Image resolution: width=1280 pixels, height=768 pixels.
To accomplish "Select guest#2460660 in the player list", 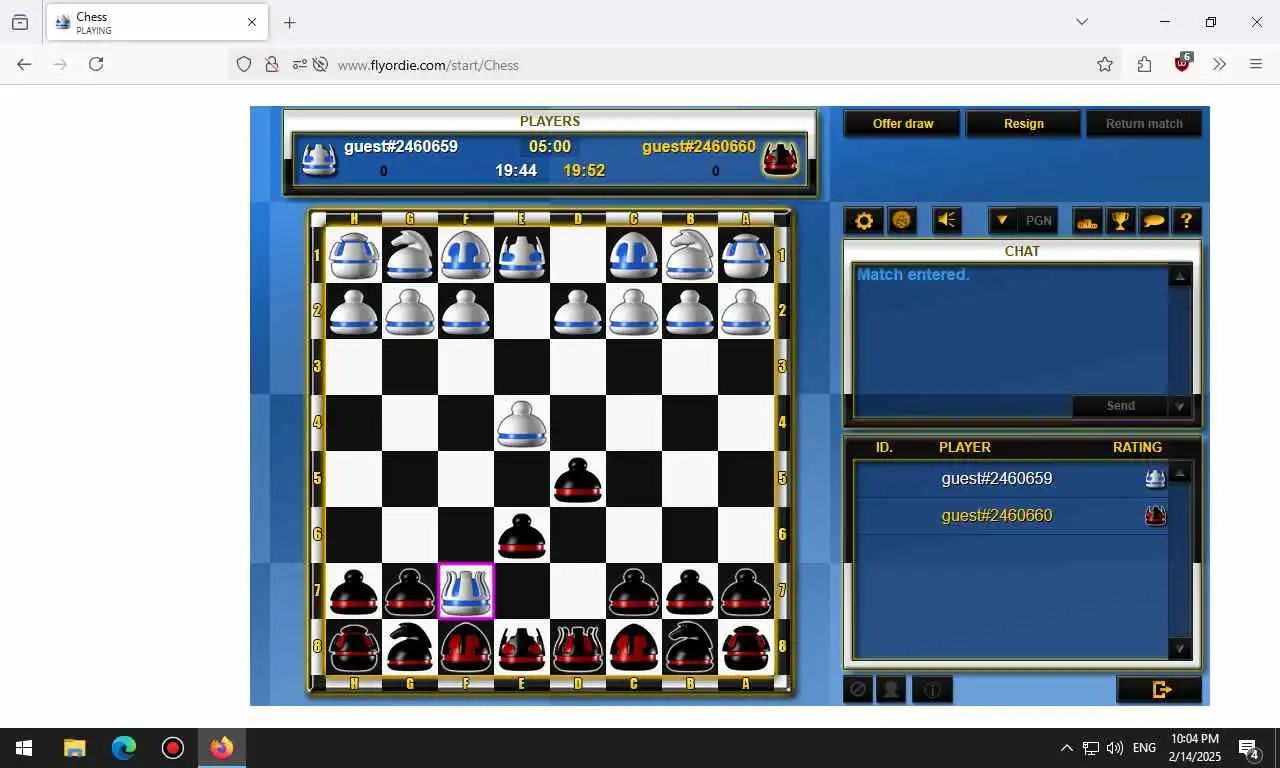I will pyautogui.click(x=1011, y=516).
